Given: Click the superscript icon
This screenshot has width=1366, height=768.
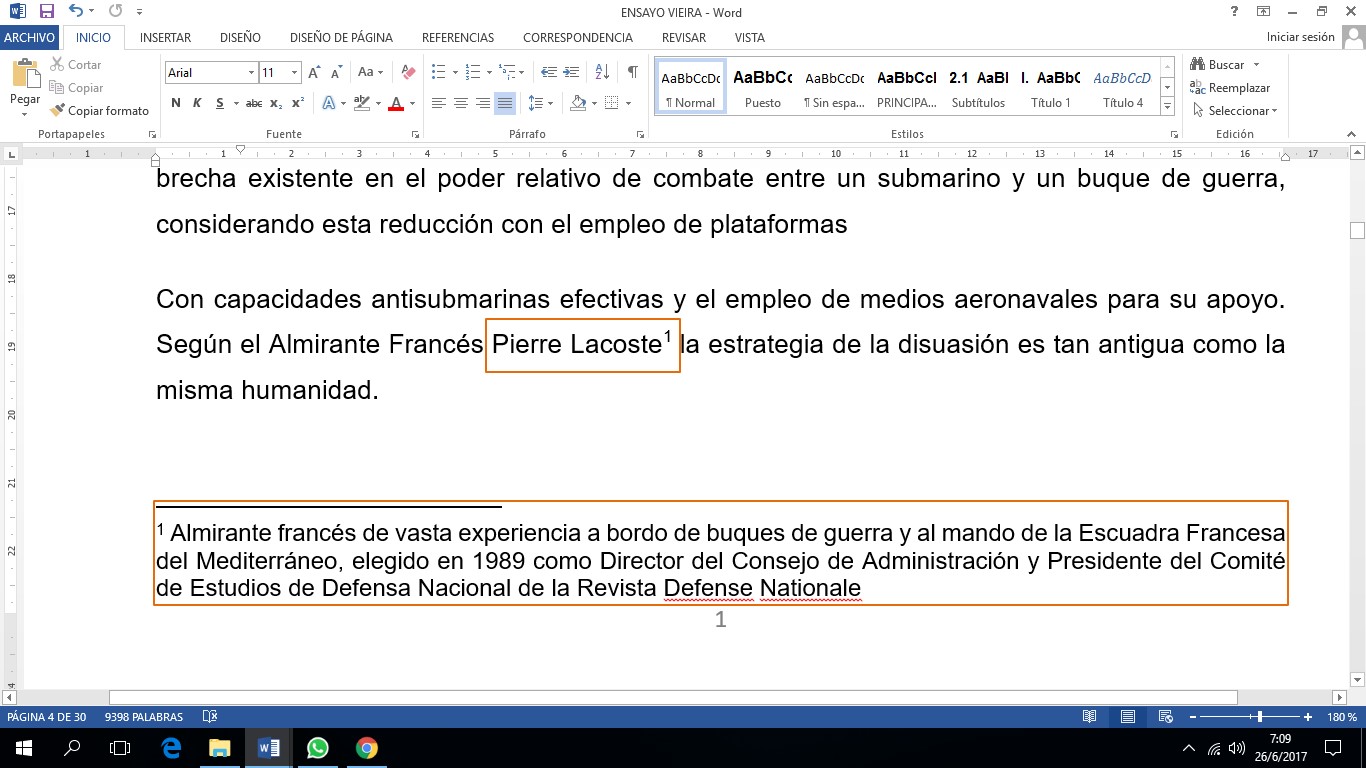Looking at the screenshot, I should pyautogui.click(x=298, y=102).
